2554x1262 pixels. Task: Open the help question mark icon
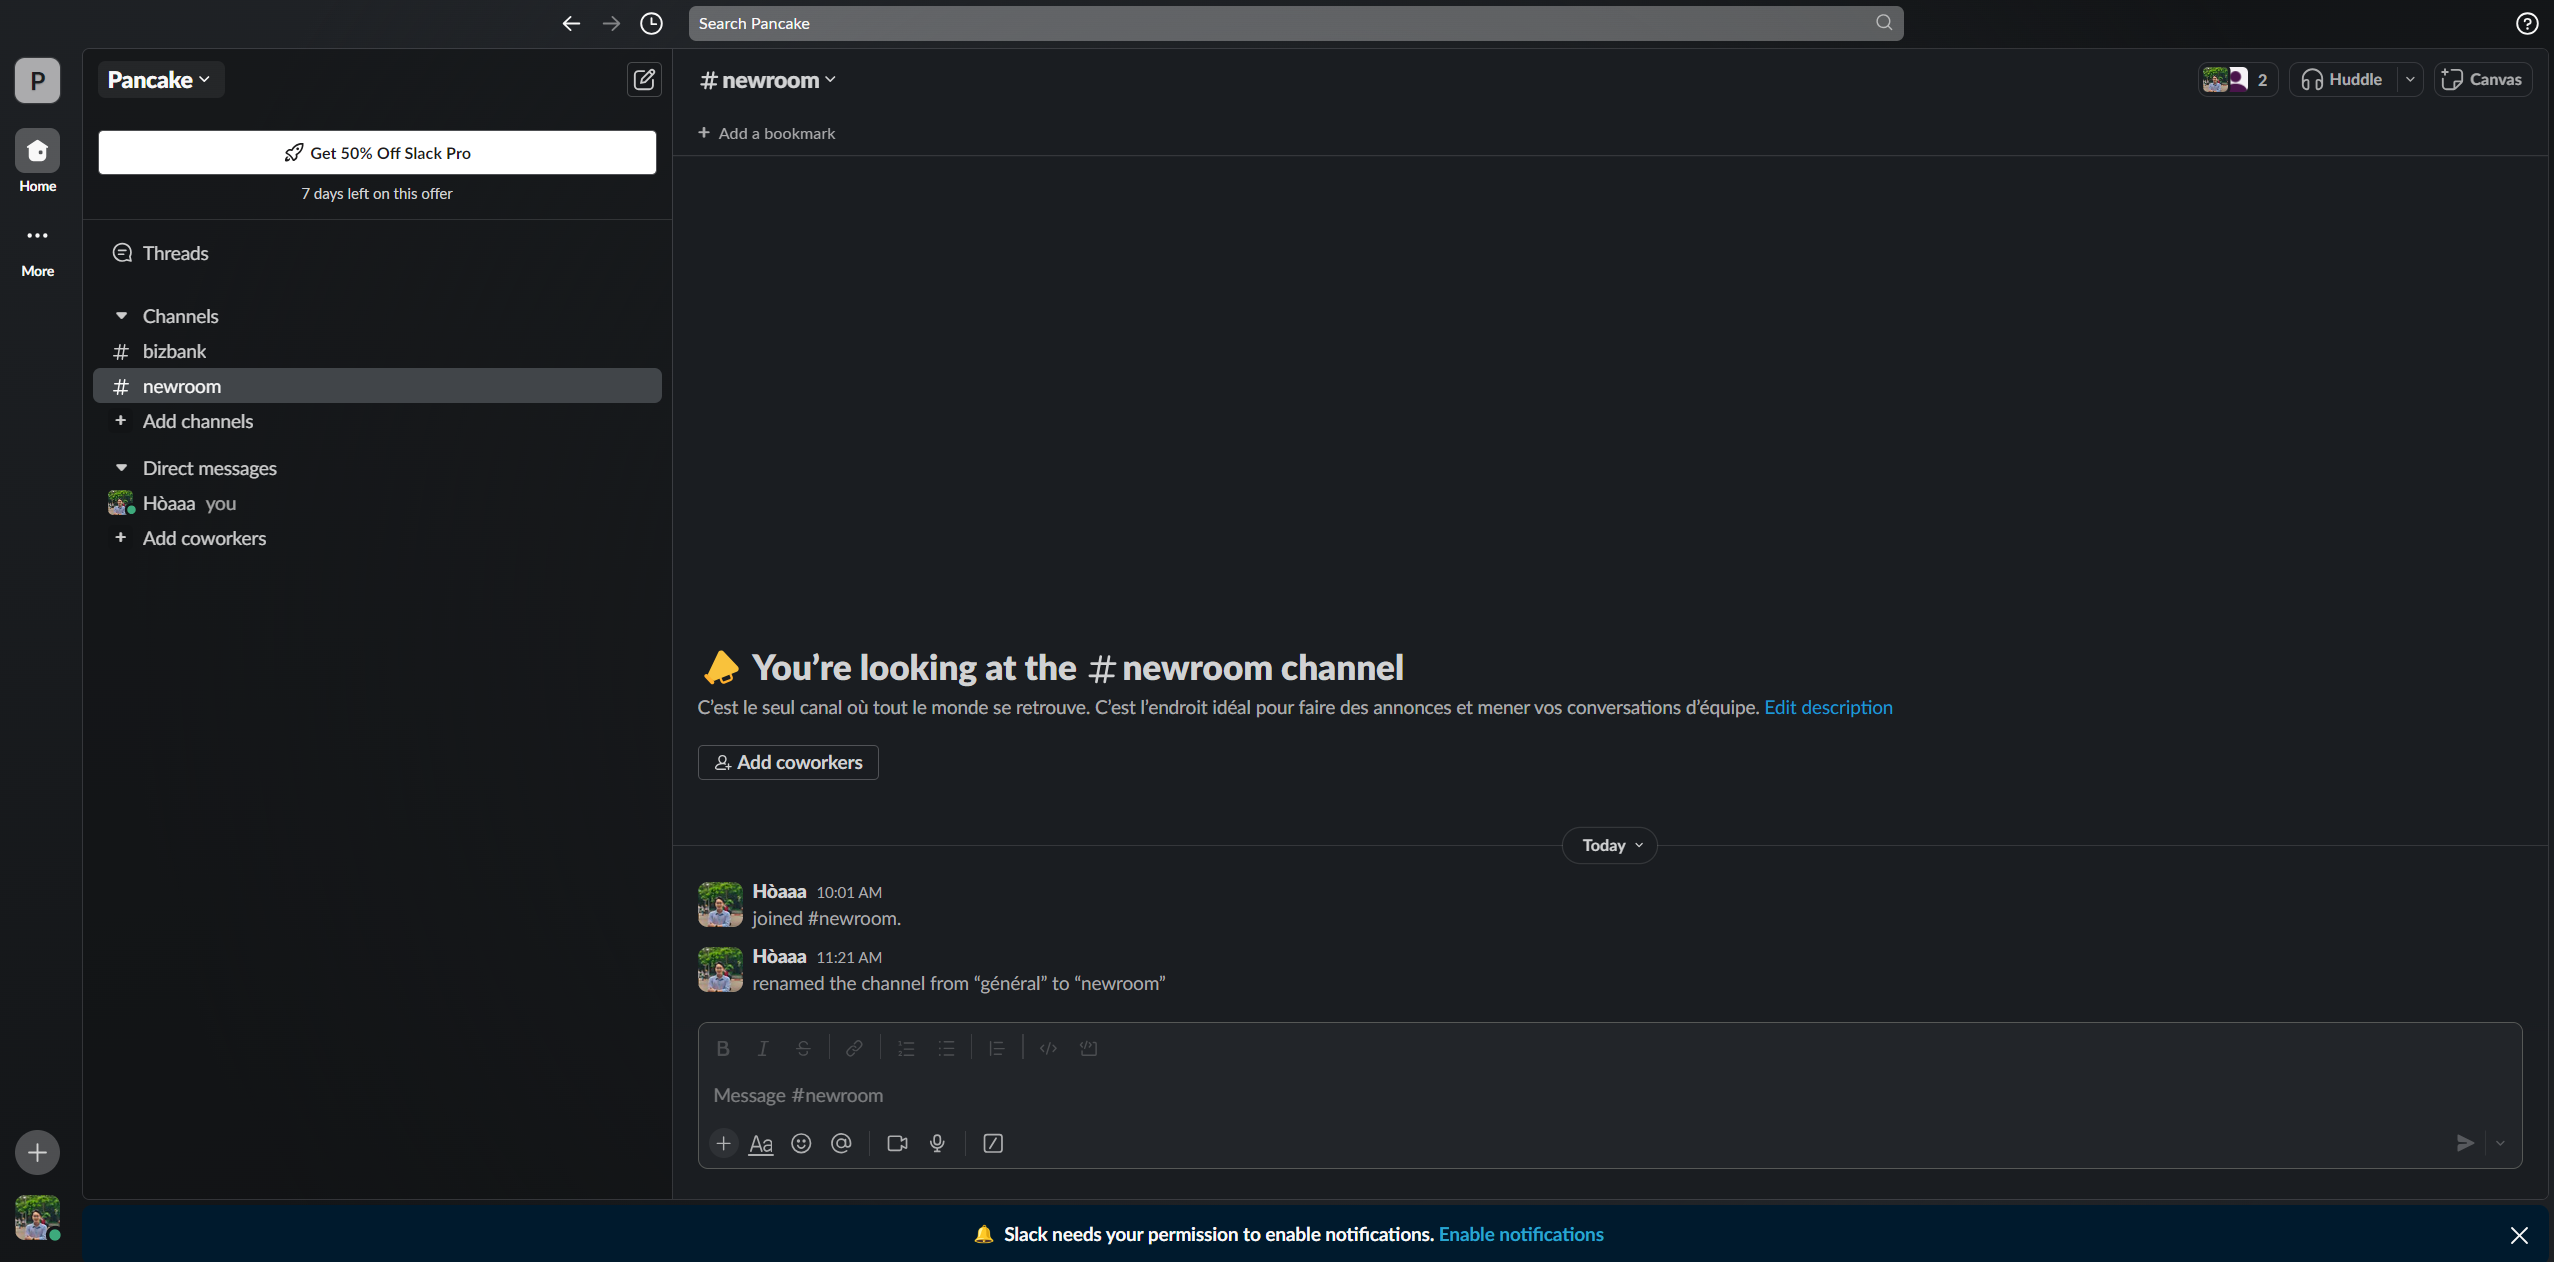tap(2527, 23)
